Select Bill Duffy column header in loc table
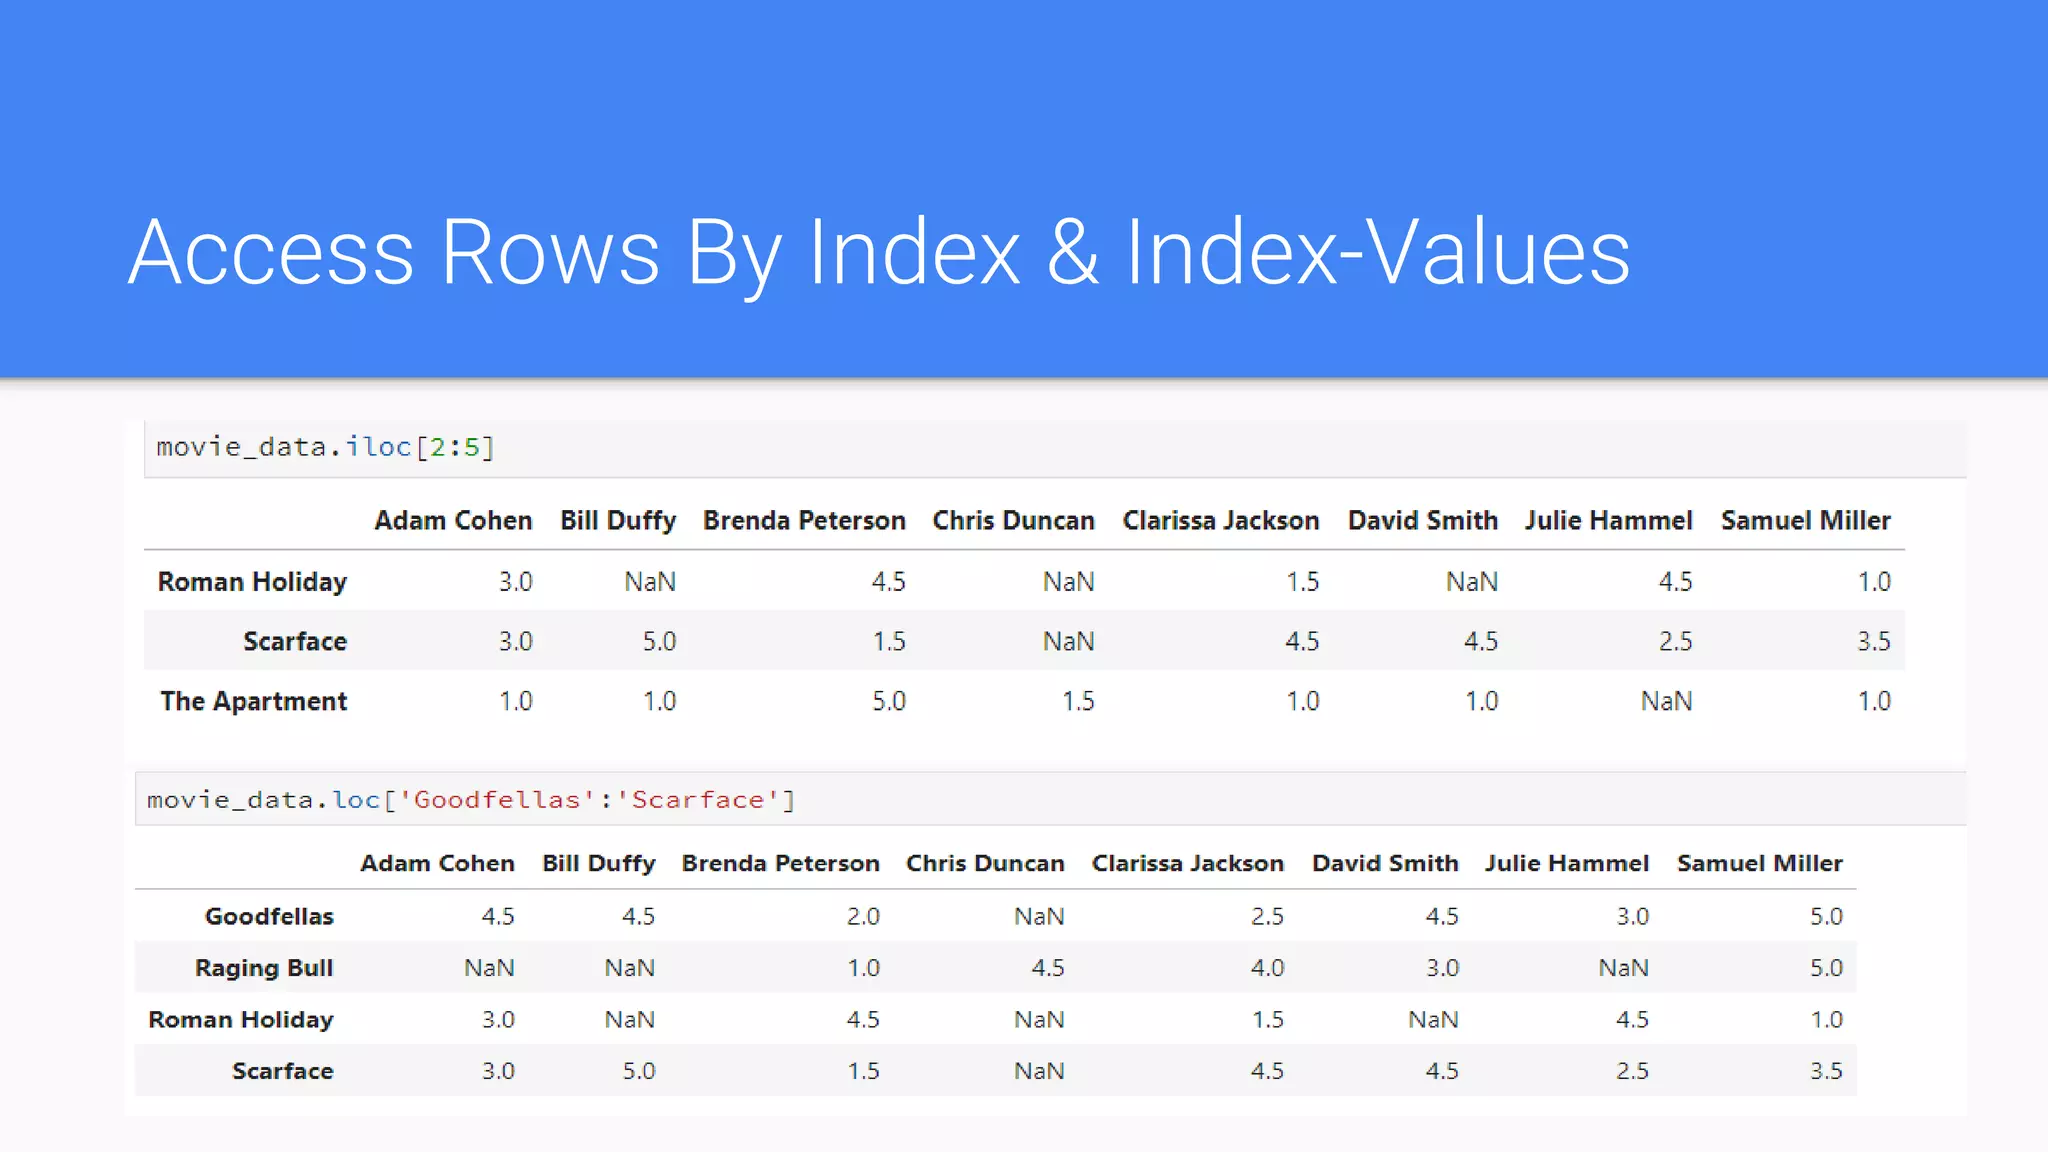 click(x=599, y=864)
